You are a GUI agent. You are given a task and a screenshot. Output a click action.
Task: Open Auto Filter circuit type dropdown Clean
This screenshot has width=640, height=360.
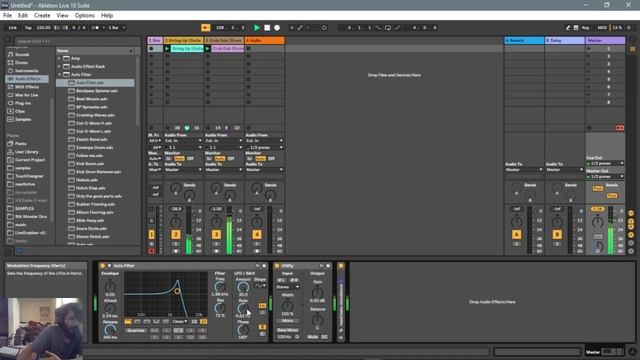click(179, 322)
